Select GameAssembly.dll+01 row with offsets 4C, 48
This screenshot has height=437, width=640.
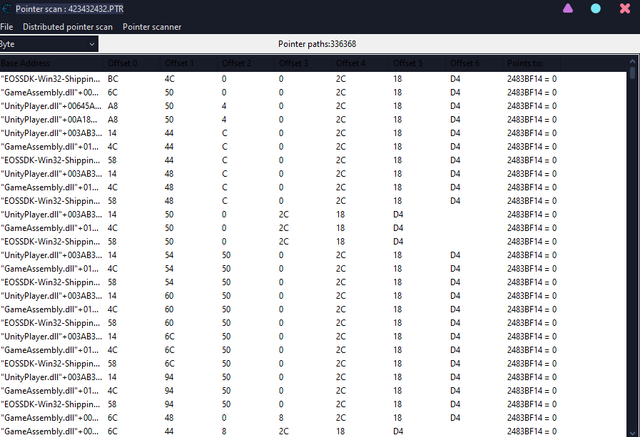(313, 187)
